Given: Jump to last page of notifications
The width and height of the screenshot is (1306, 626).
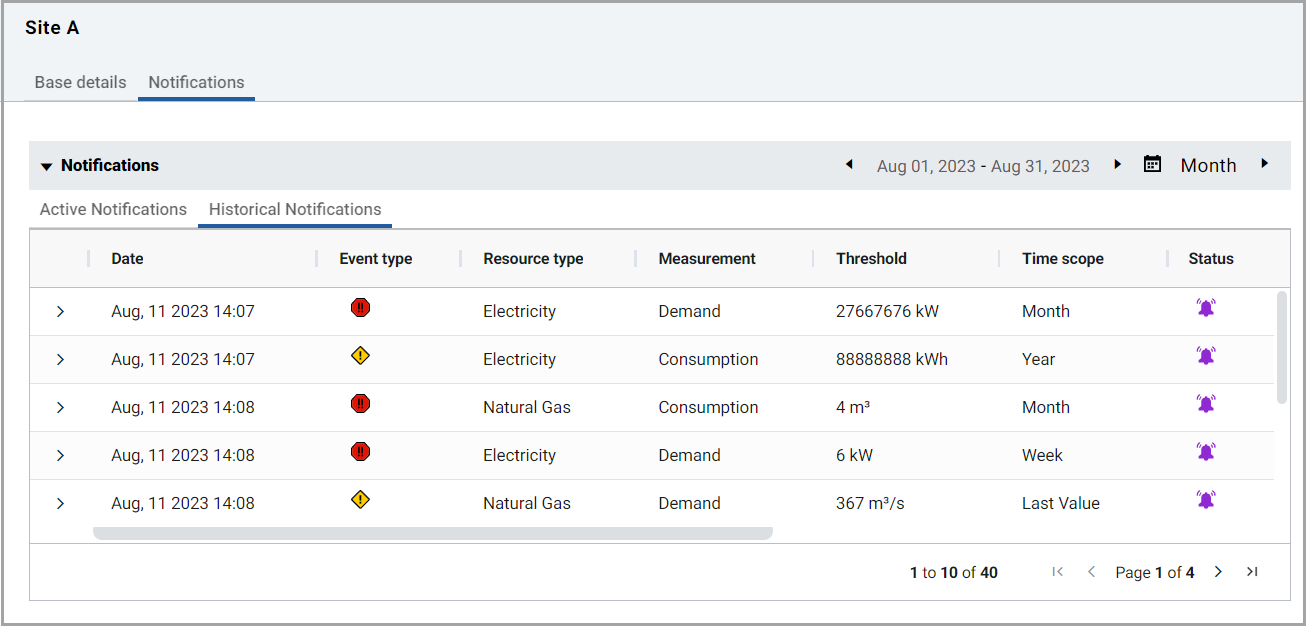Looking at the screenshot, I should point(1252,572).
